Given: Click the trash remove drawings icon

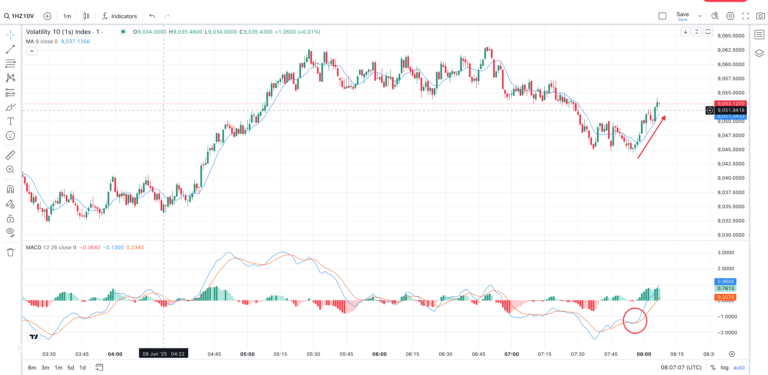Looking at the screenshot, I should (10, 252).
